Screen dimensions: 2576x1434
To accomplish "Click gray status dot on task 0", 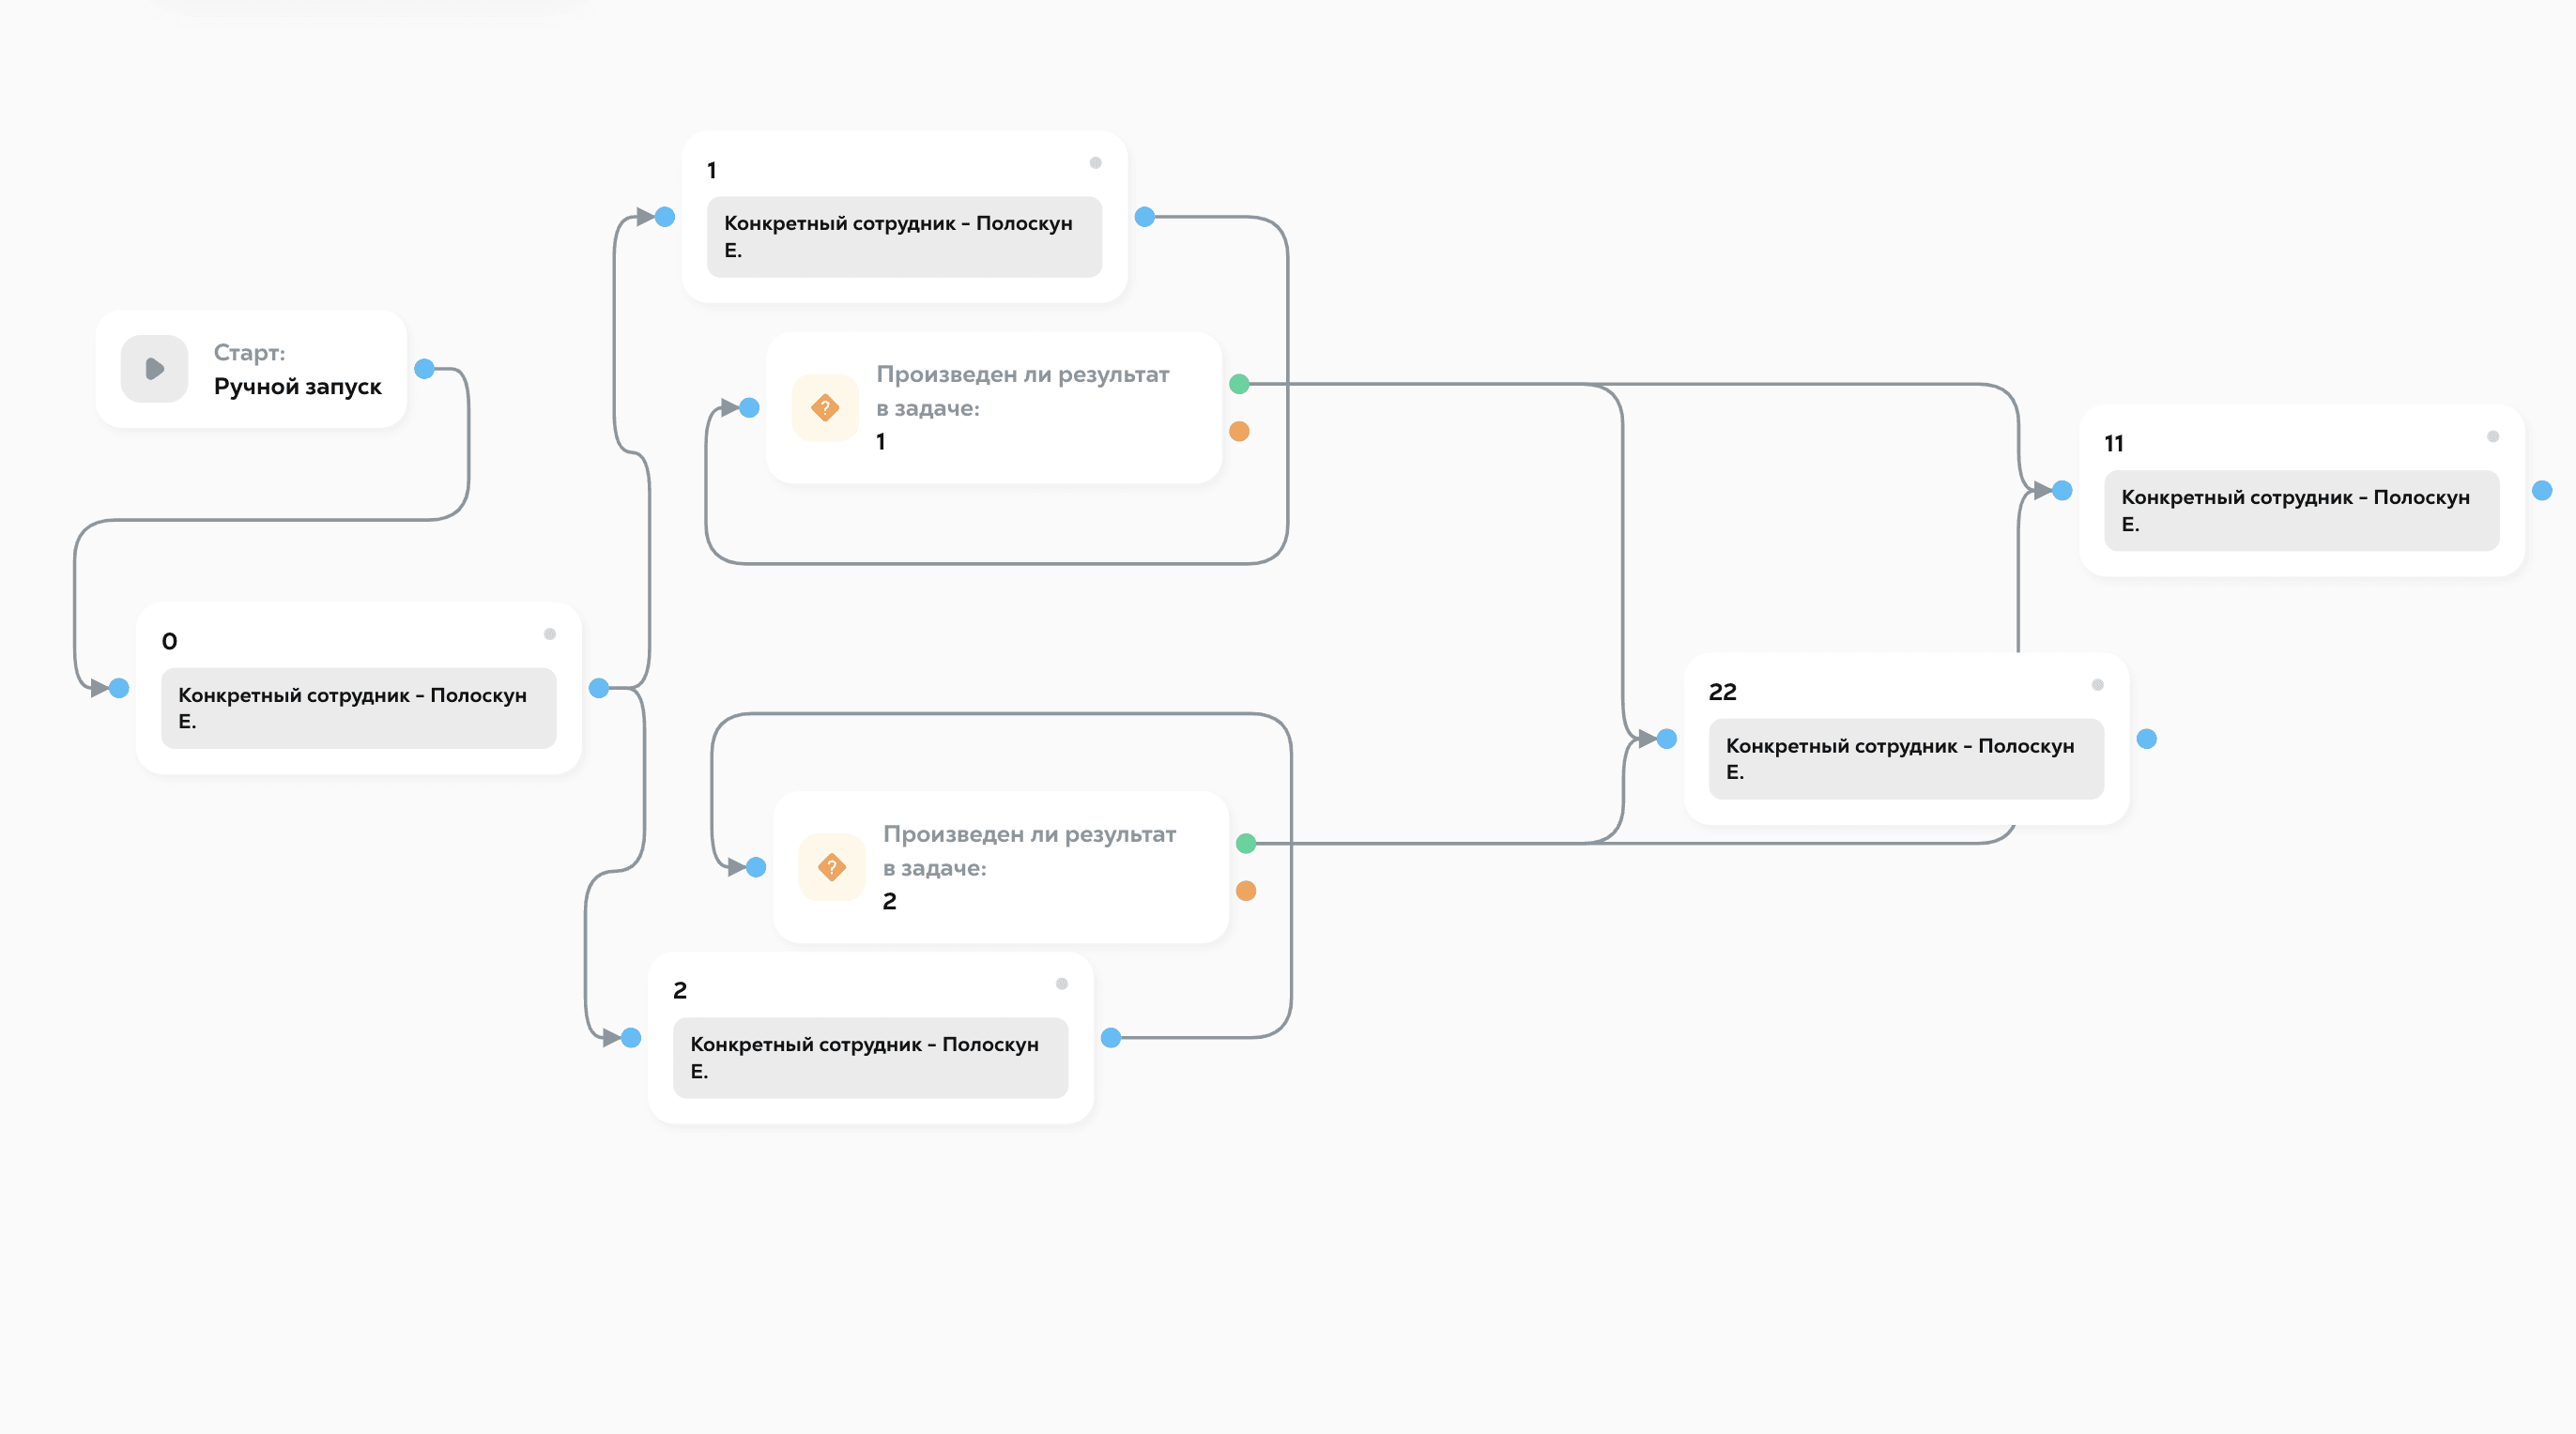I will point(549,634).
